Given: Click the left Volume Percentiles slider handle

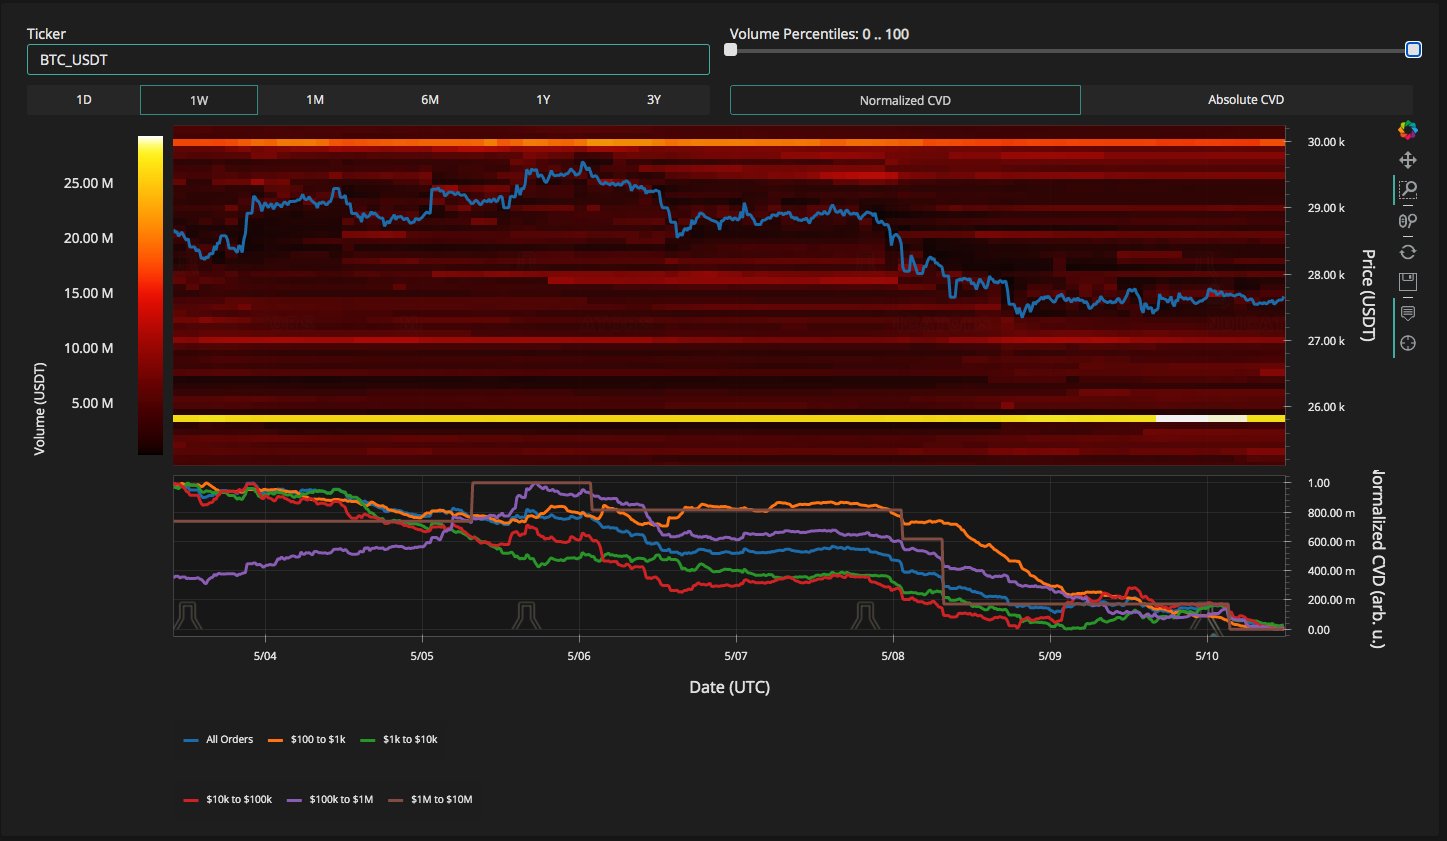Looking at the screenshot, I should tap(731, 50).
